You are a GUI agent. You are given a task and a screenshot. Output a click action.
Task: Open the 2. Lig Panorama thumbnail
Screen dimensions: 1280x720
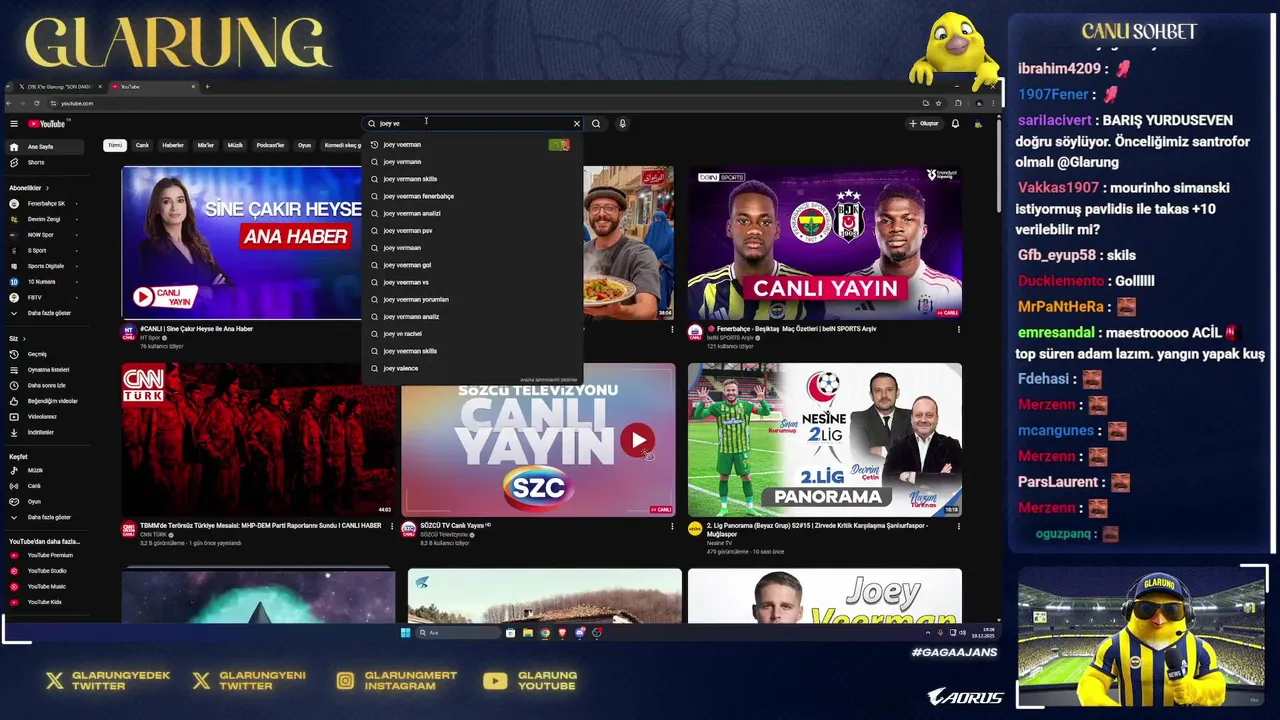point(825,440)
